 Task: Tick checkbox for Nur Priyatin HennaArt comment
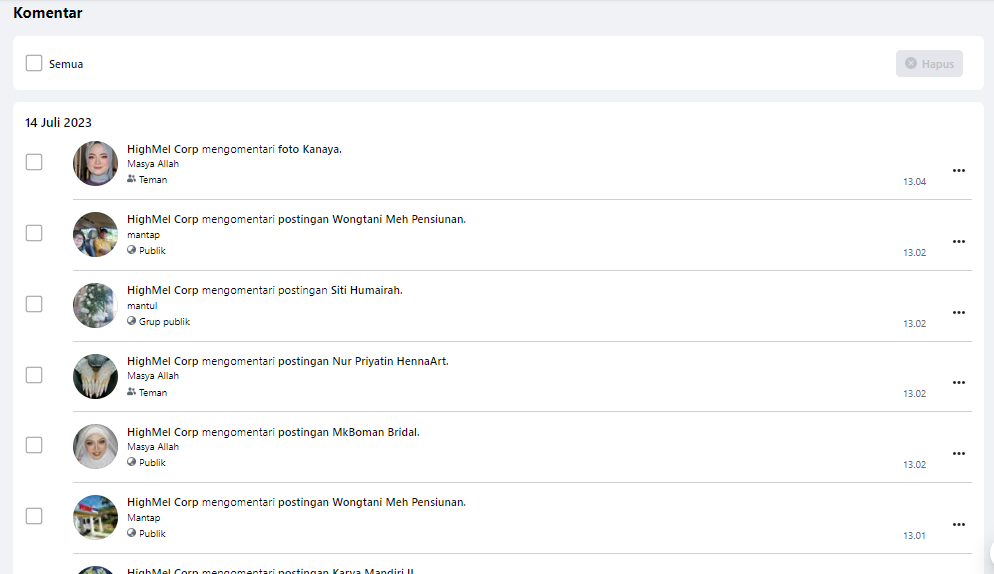[34, 375]
